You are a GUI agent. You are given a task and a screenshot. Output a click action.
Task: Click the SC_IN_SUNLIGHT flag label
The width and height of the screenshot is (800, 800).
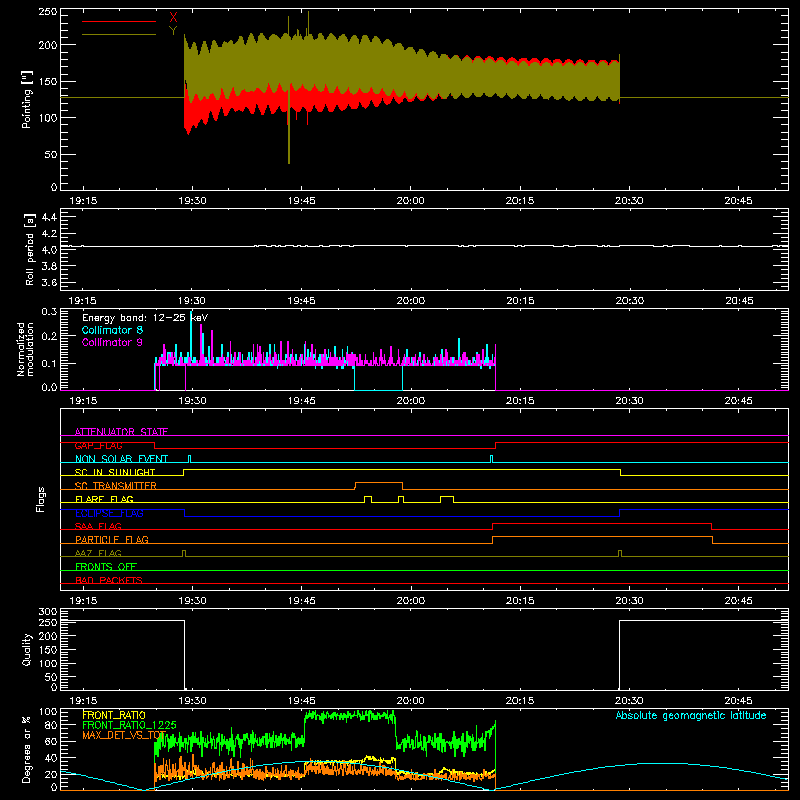115,472
